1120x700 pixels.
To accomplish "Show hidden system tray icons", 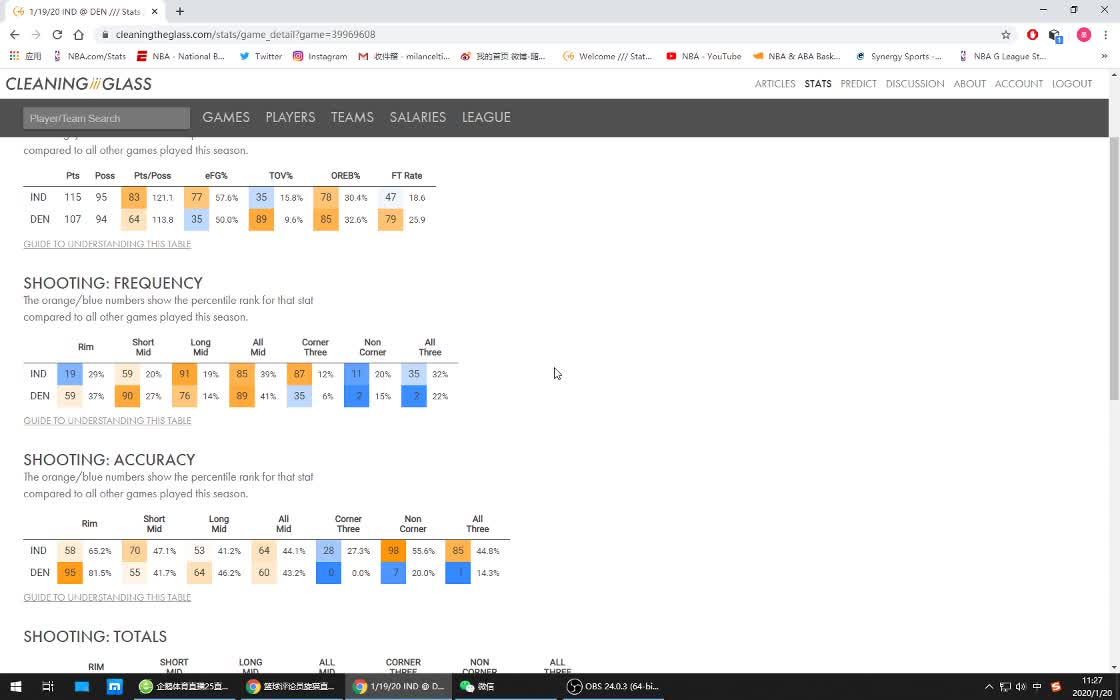I will click(x=989, y=686).
